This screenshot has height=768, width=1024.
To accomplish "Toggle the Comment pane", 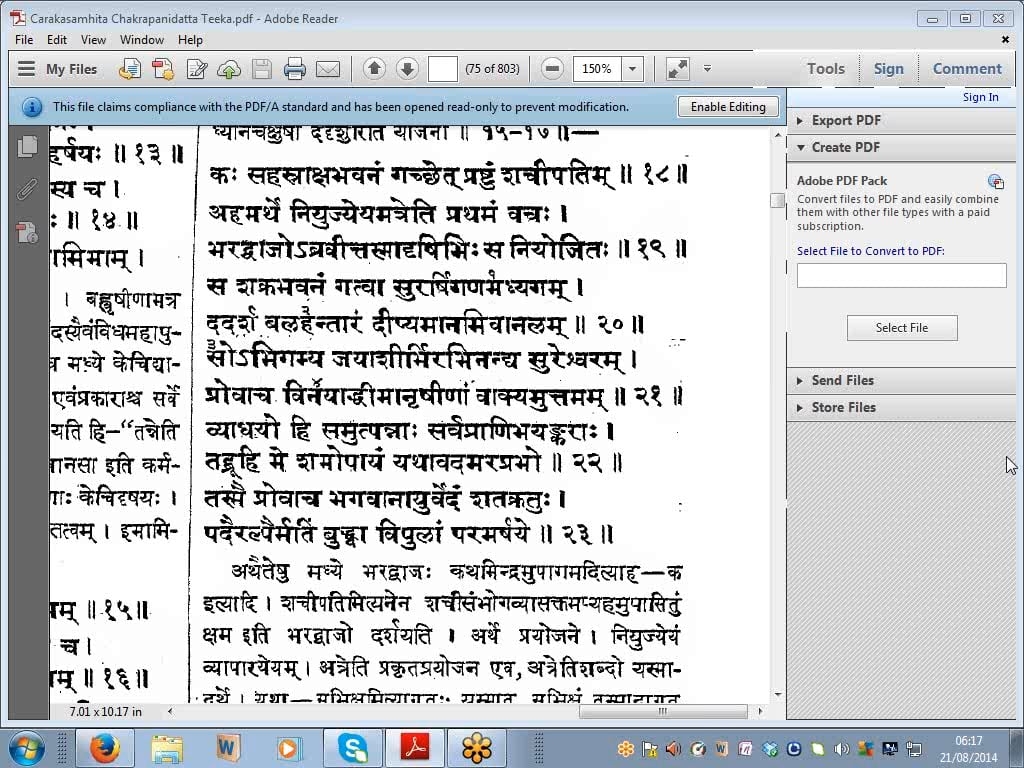I will pyautogui.click(x=966, y=69).
